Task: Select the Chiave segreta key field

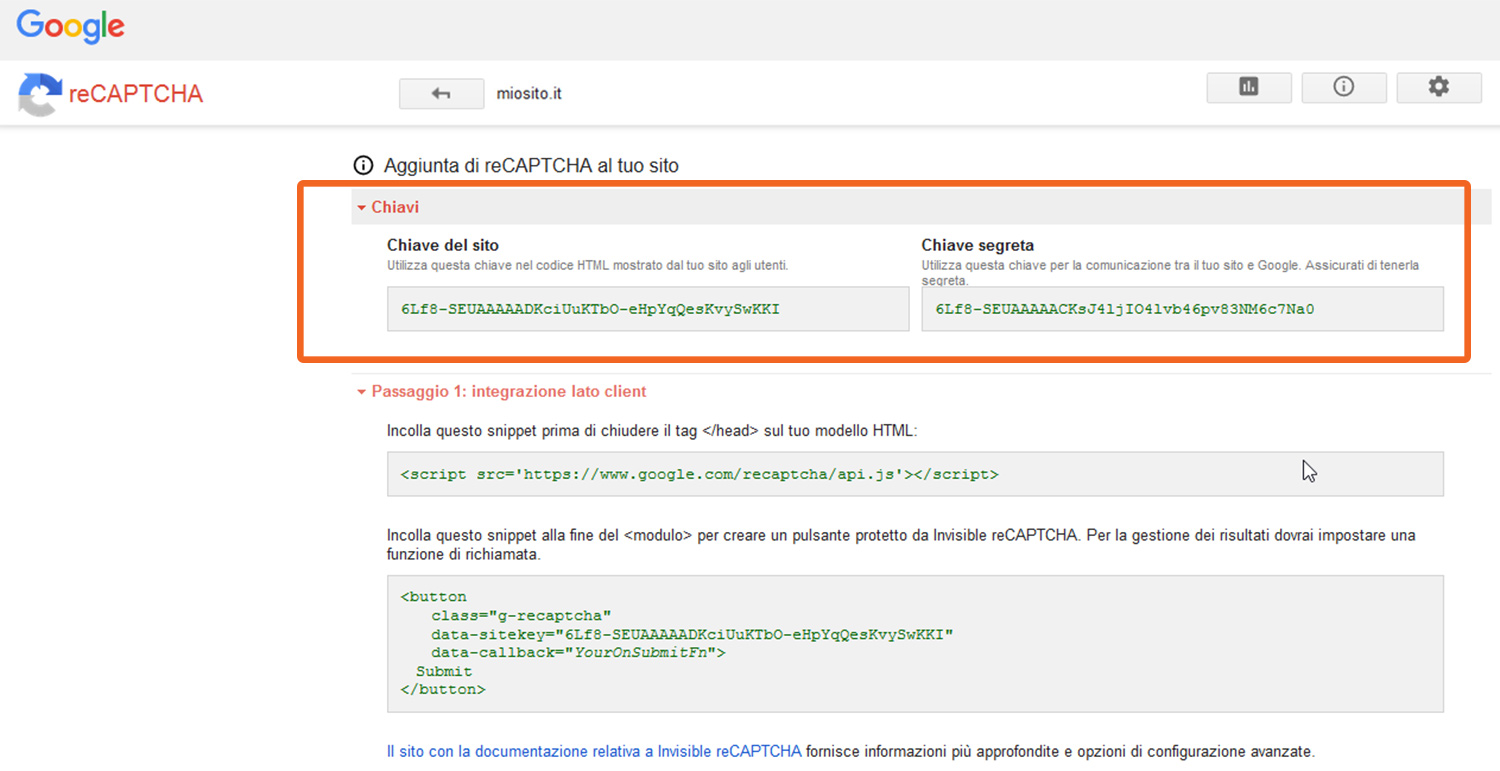Action: click(1183, 309)
